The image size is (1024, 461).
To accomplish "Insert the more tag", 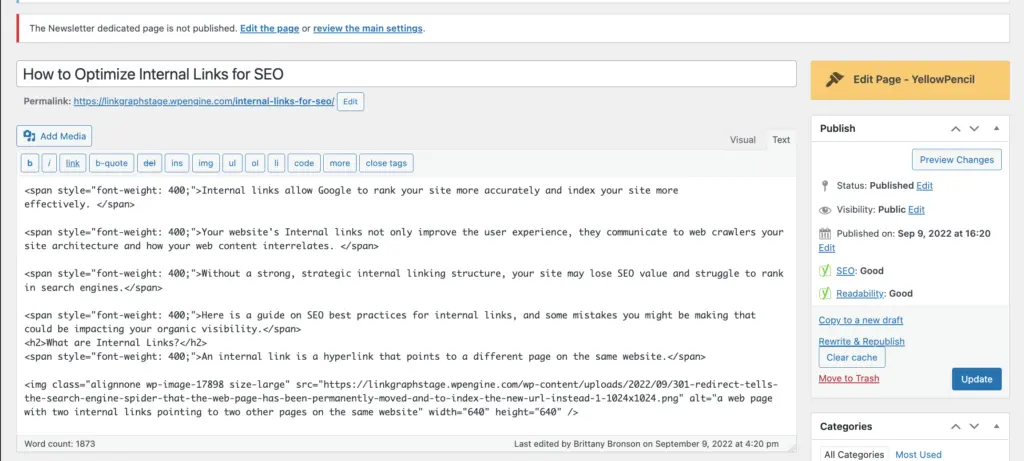I will tap(340, 163).
